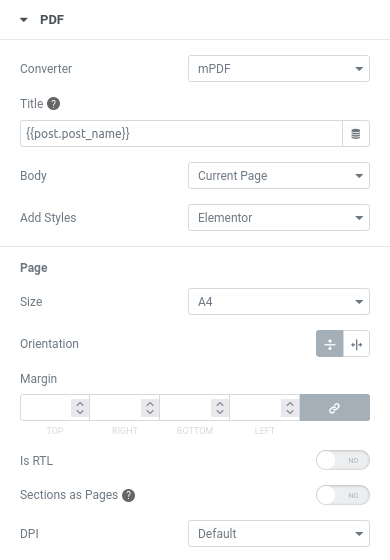Viewport: 390px width, 560px height.
Task: Click the Top margin stepper arrows
Action: (80, 408)
